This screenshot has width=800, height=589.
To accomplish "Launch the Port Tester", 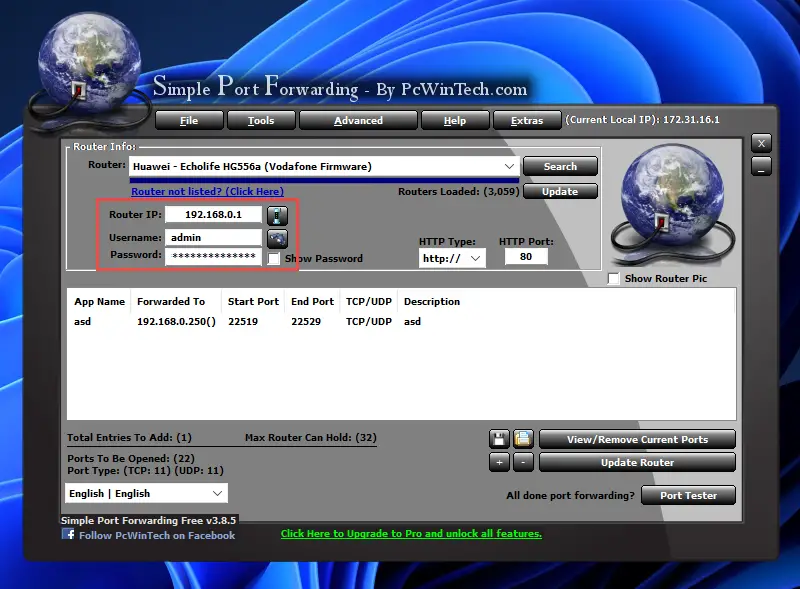I will pyautogui.click(x=688, y=495).
